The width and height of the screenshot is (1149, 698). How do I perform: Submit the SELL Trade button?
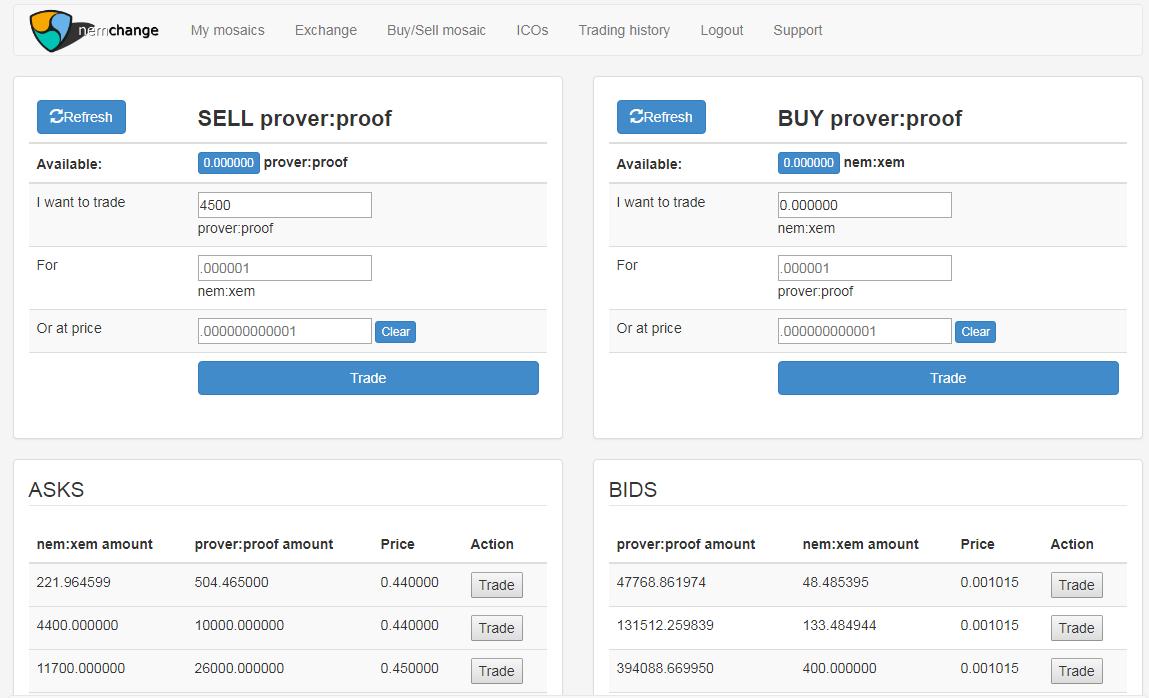pos(368,378)
